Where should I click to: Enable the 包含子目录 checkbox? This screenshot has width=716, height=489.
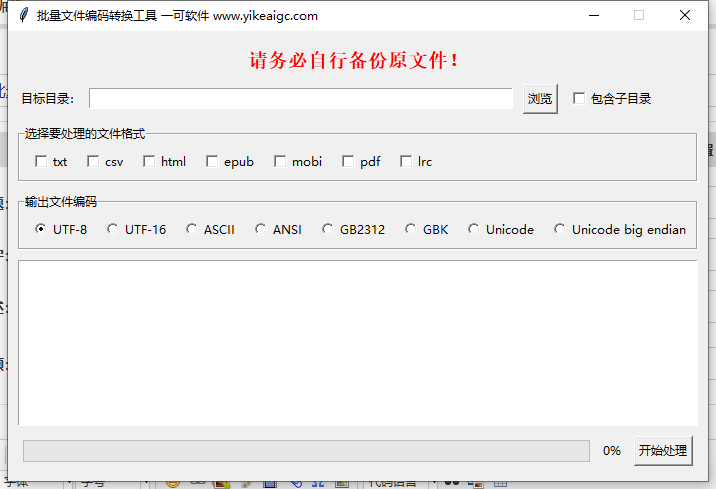(x=579, y=98)
